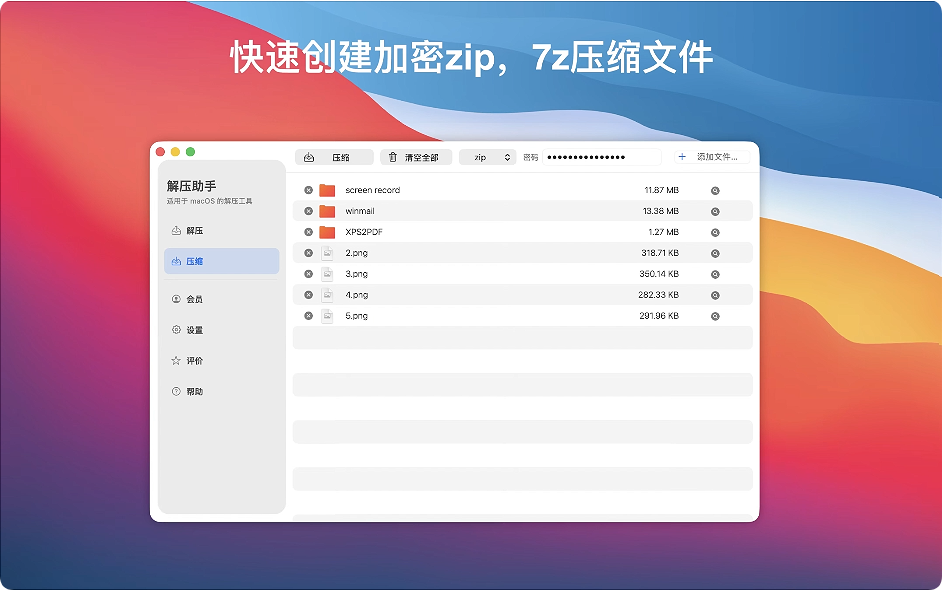
Task: Remove screen record from the list
Action: pos(308,190)
